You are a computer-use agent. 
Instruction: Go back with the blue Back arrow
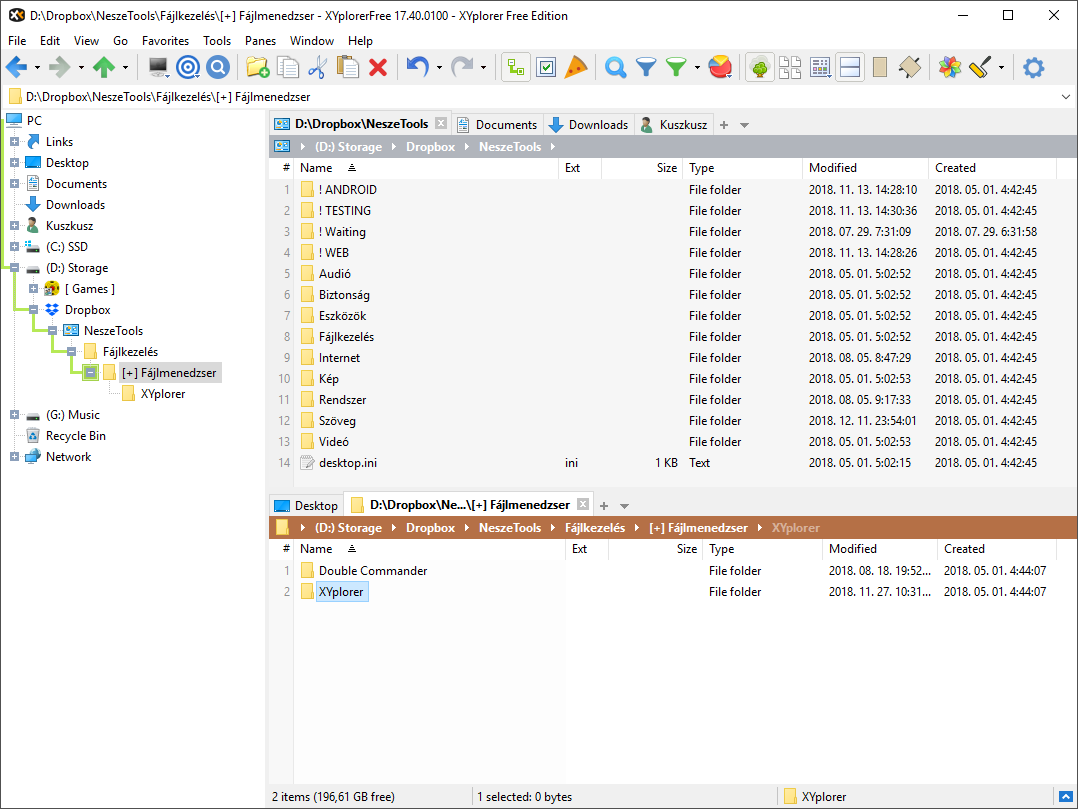pyautogui.click(x=16, y=67)
